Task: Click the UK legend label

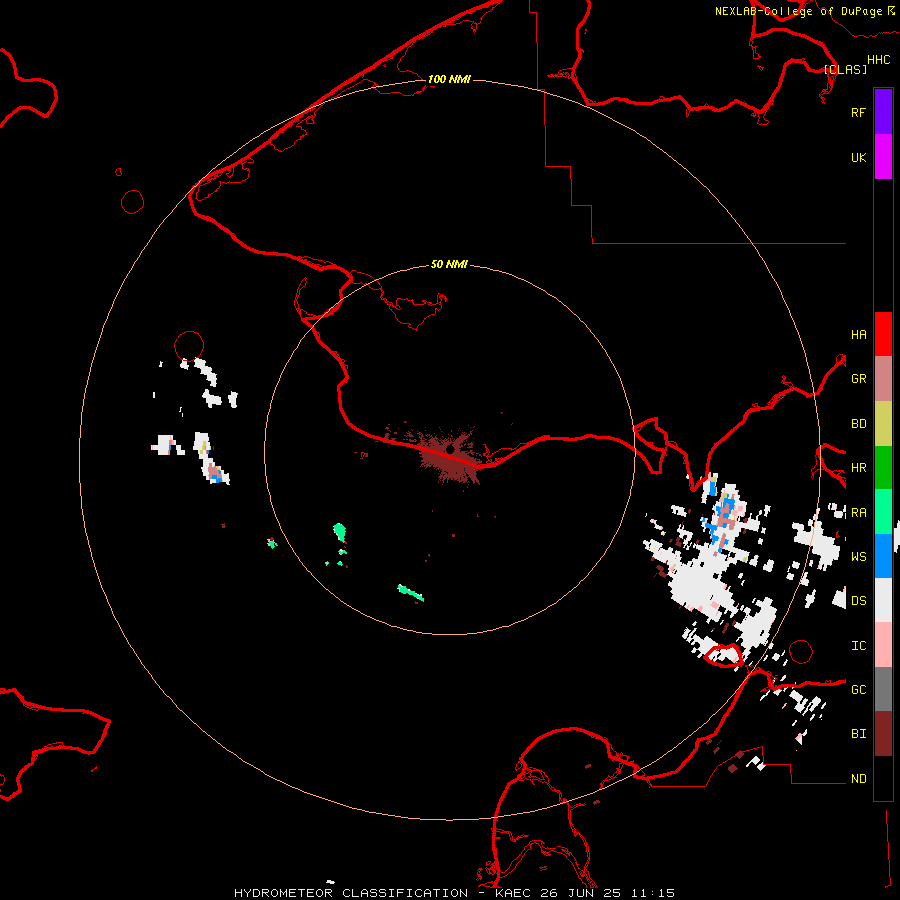Action: [858, 157]
